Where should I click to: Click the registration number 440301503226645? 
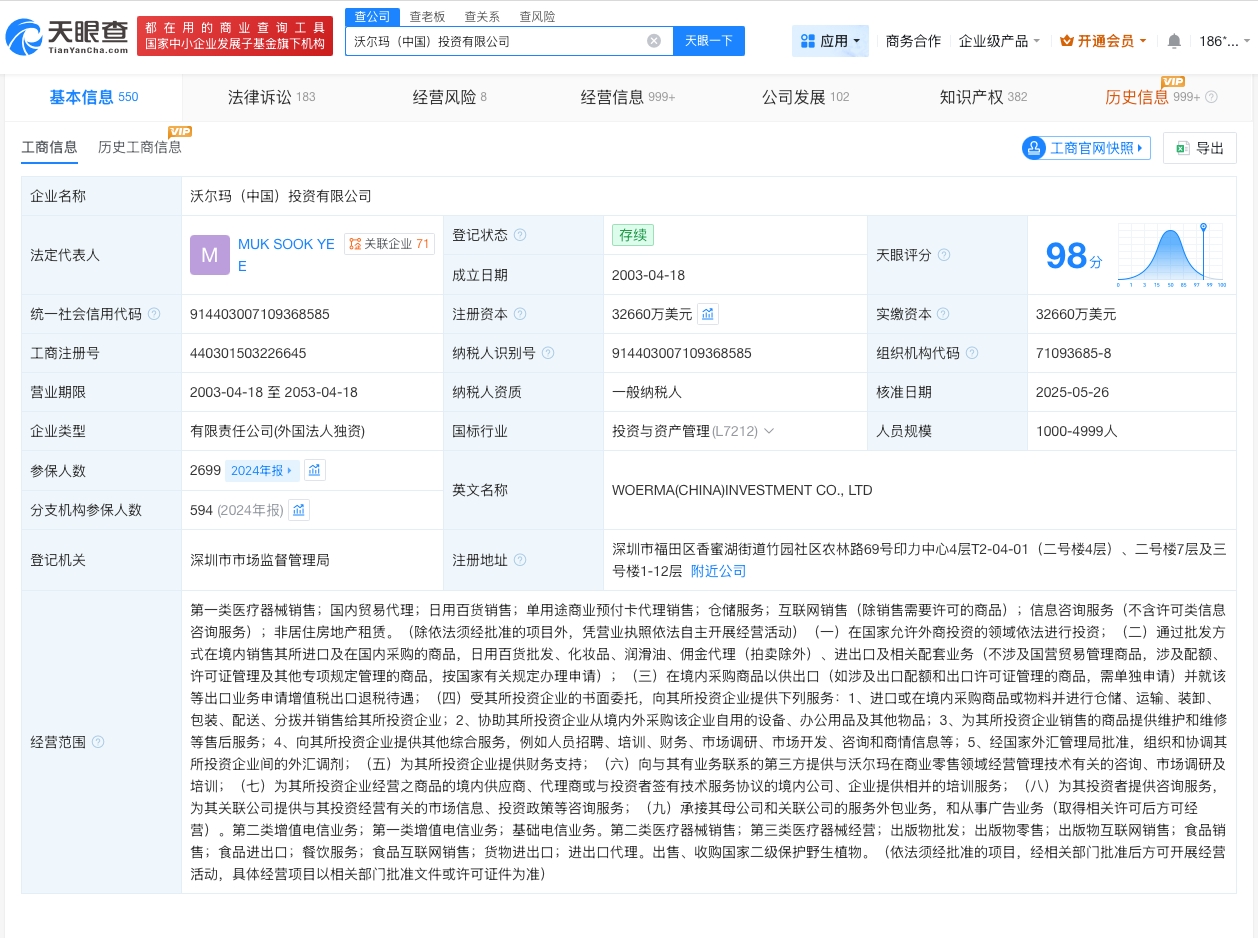click(247, 353)
